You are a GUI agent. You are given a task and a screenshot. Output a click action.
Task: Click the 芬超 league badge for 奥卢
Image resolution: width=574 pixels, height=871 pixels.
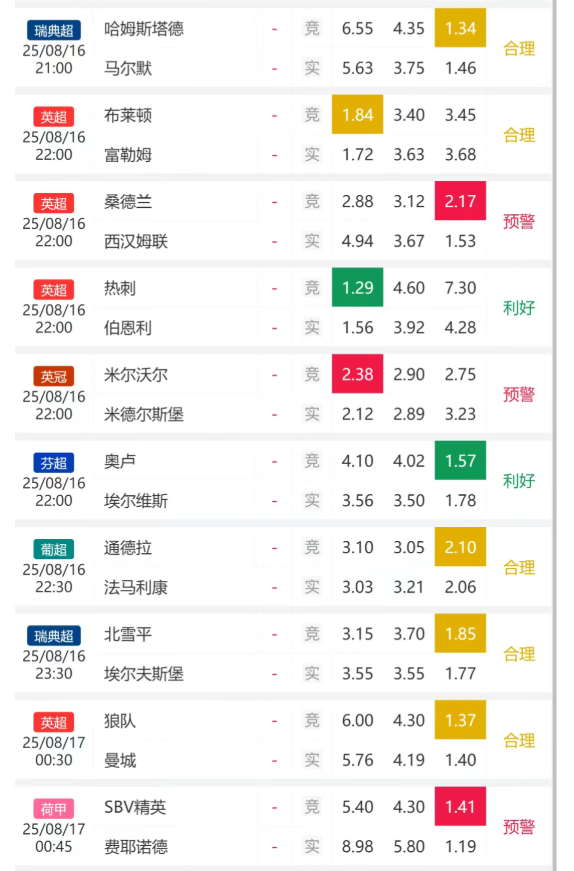(x=54, y=463)
